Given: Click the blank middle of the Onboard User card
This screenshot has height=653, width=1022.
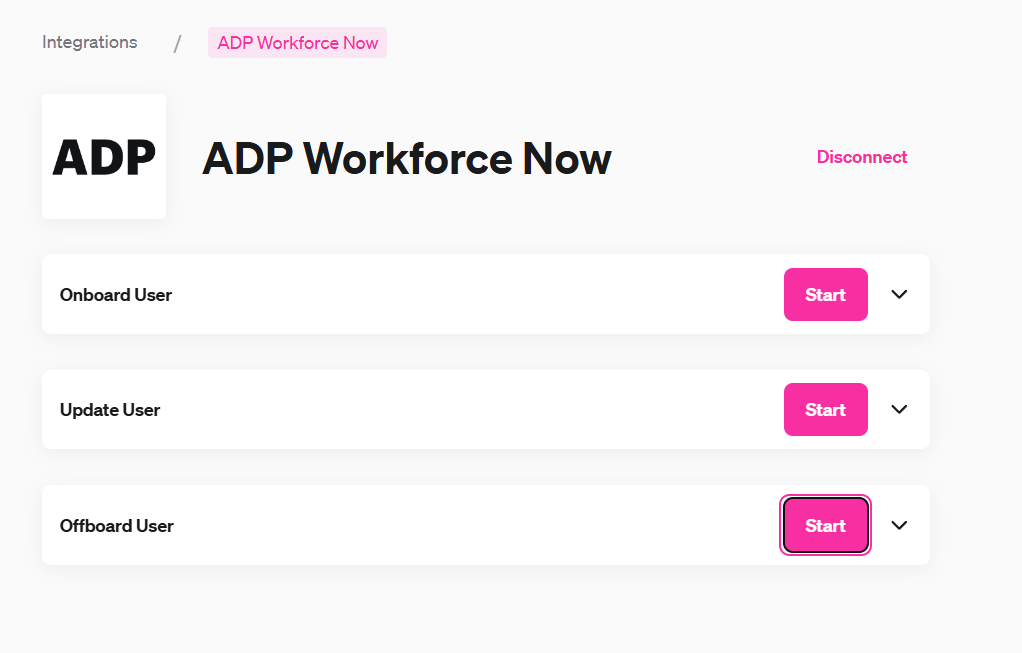Looking at the screenshot, I should (x=476, y=295).
